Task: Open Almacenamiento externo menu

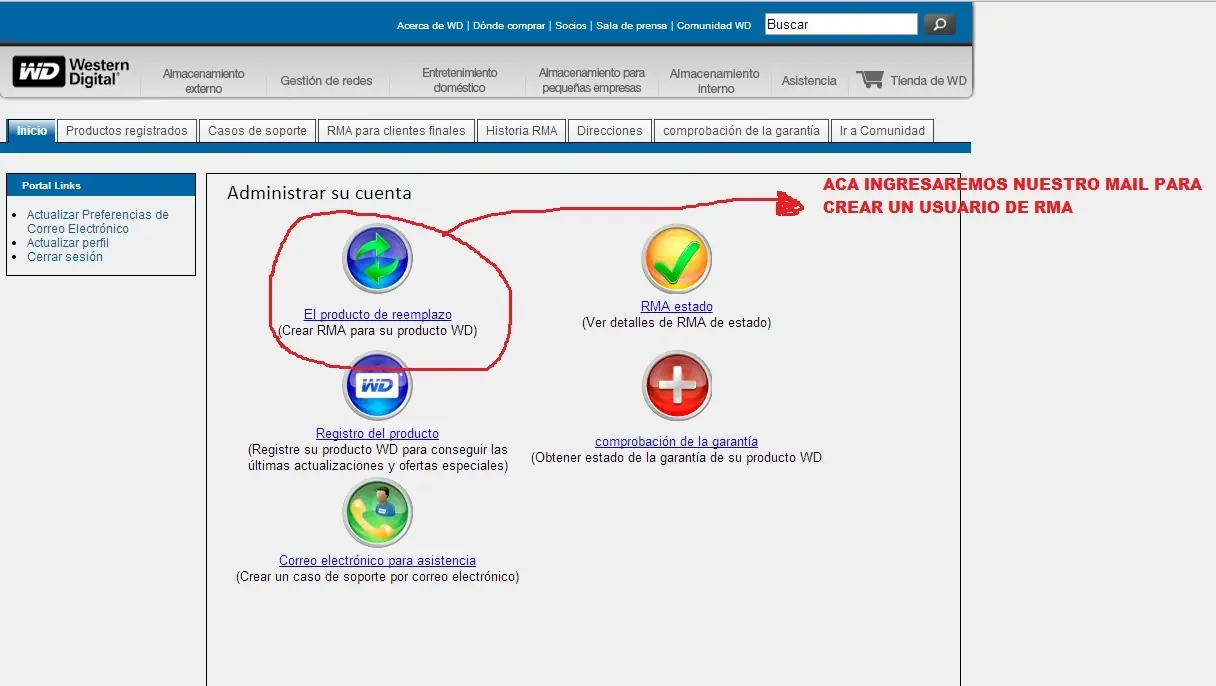Action: click(x=204, y=81)
